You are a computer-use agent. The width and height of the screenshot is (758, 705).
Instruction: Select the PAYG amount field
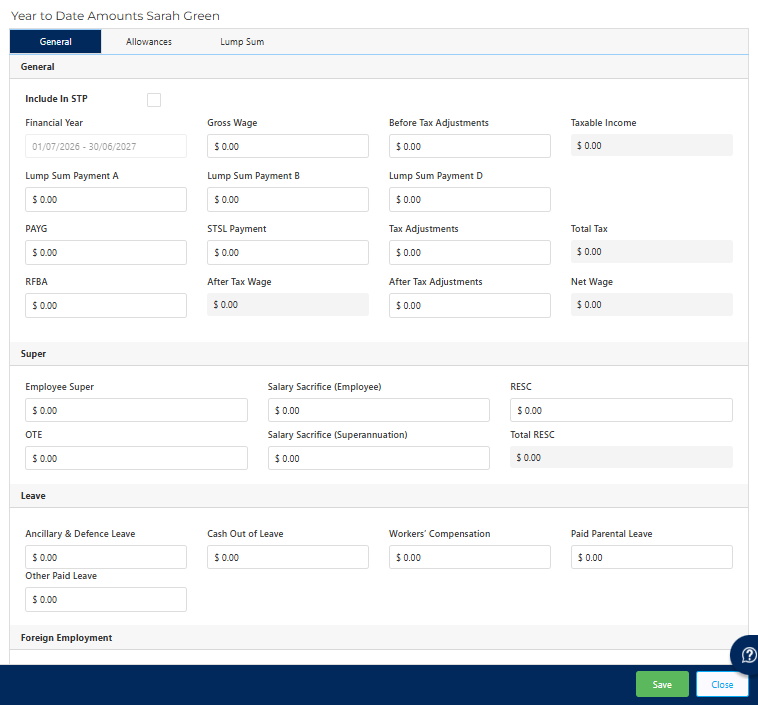pos(106,252)
